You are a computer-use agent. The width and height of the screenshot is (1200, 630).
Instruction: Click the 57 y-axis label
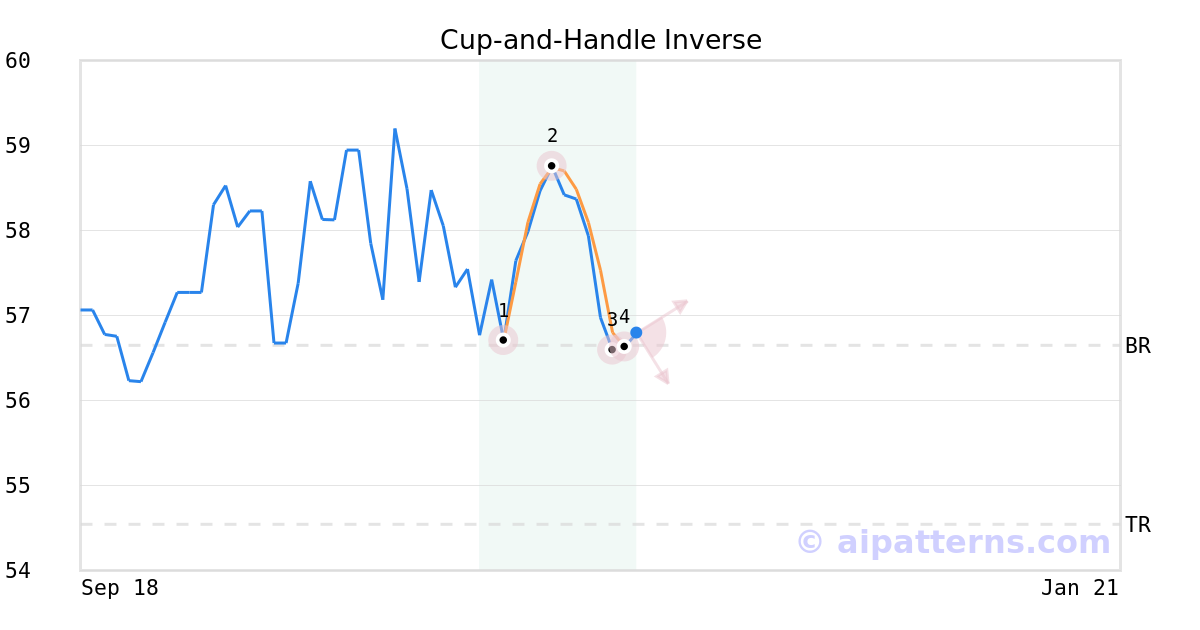(18, 316)
